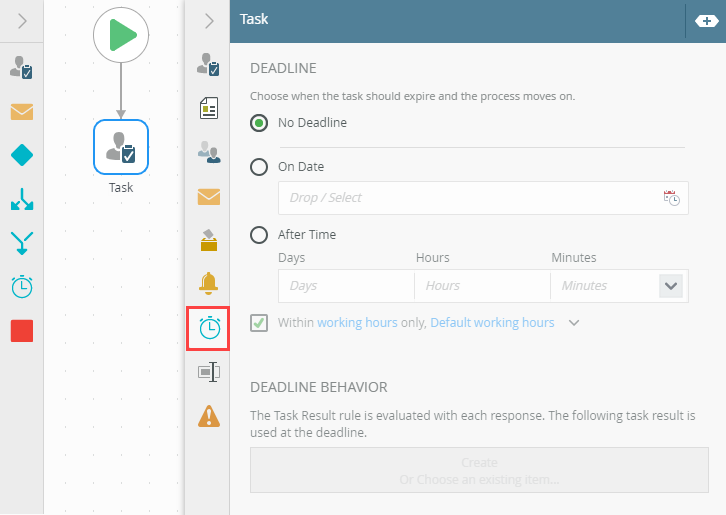This screenshot has width=726, height=515.
Task: Click the DEADLINE section heading
Action: point(283,68)
